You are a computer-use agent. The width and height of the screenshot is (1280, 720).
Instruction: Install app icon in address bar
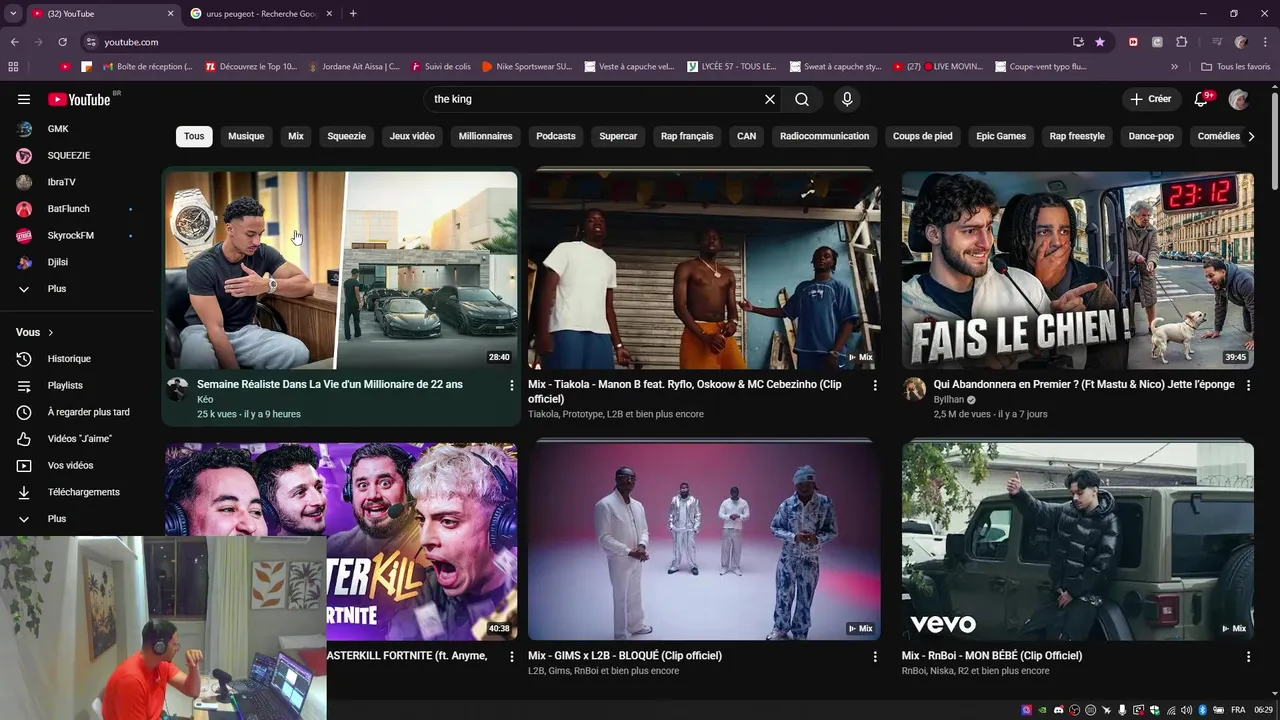[1078, 42]
